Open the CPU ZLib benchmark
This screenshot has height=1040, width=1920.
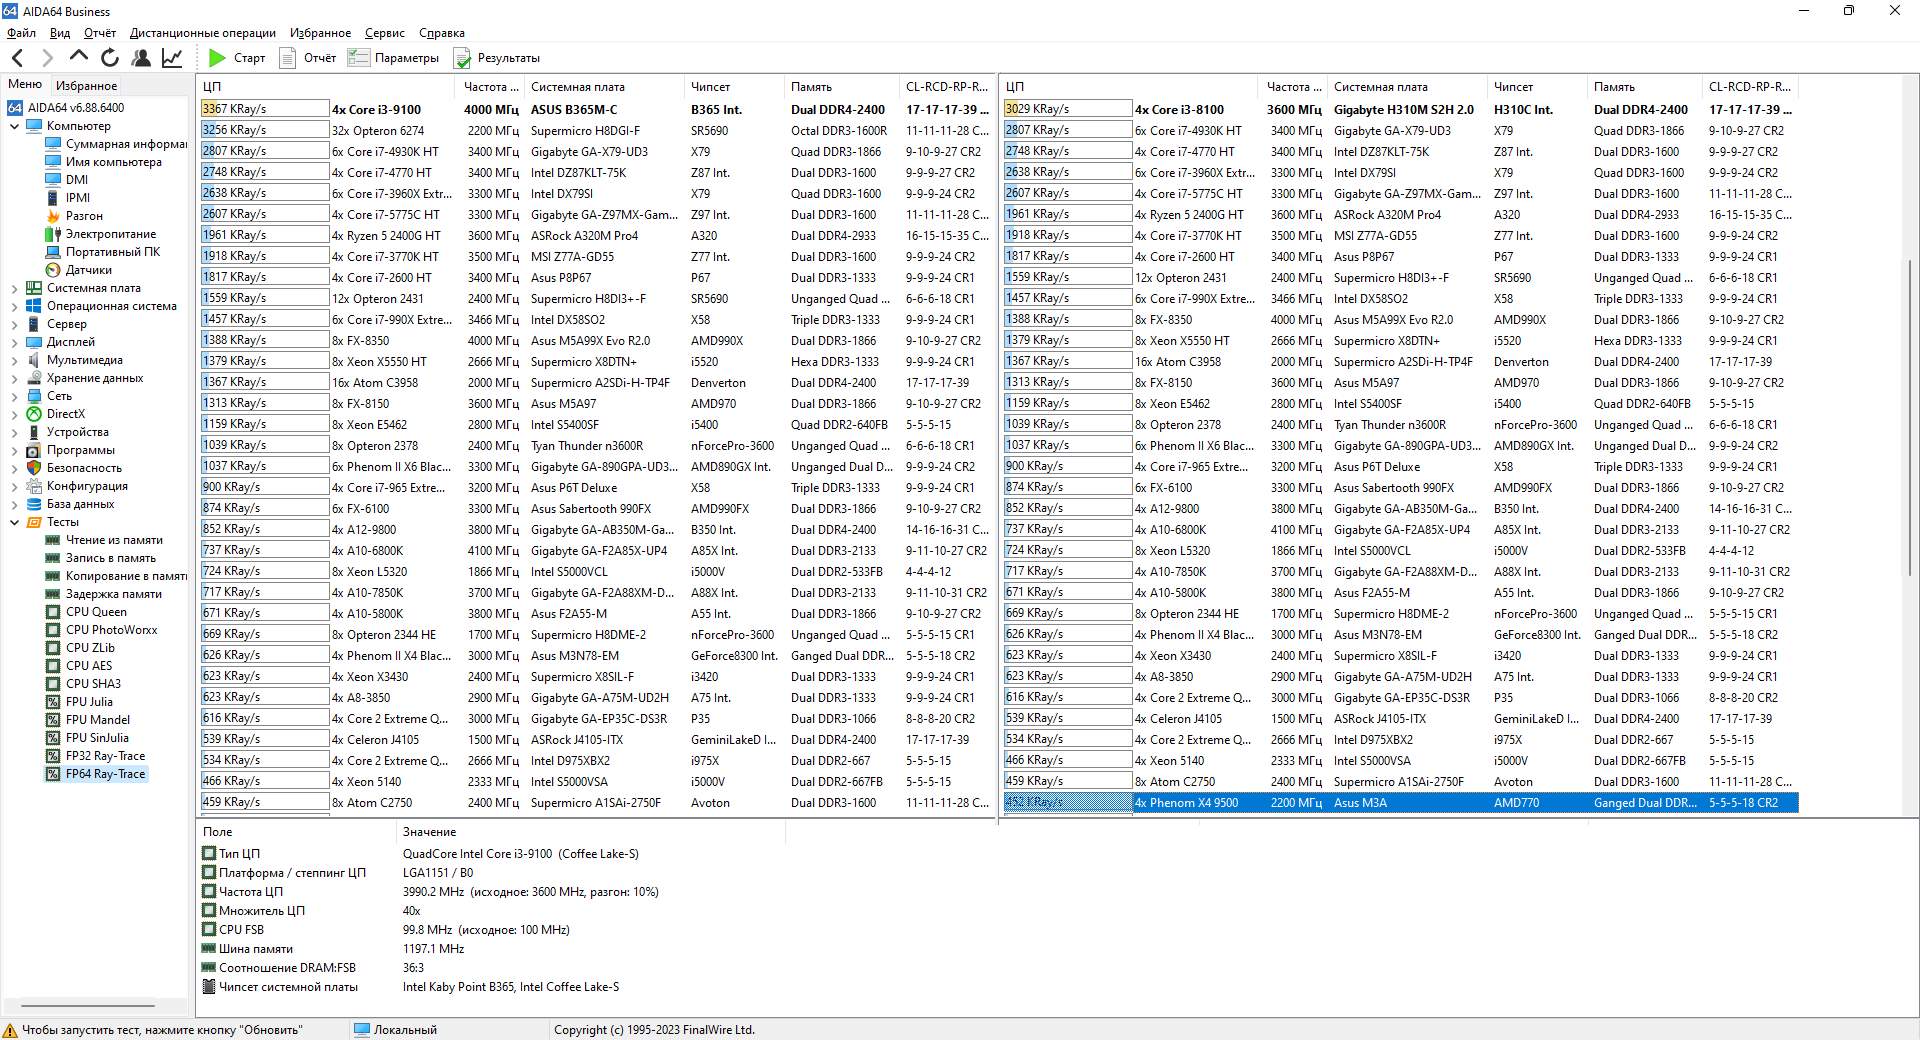81,648
